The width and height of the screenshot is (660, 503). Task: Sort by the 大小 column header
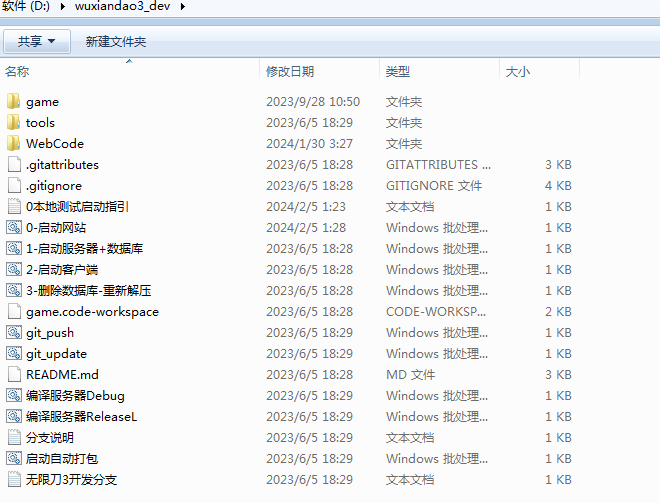(518, 72)
